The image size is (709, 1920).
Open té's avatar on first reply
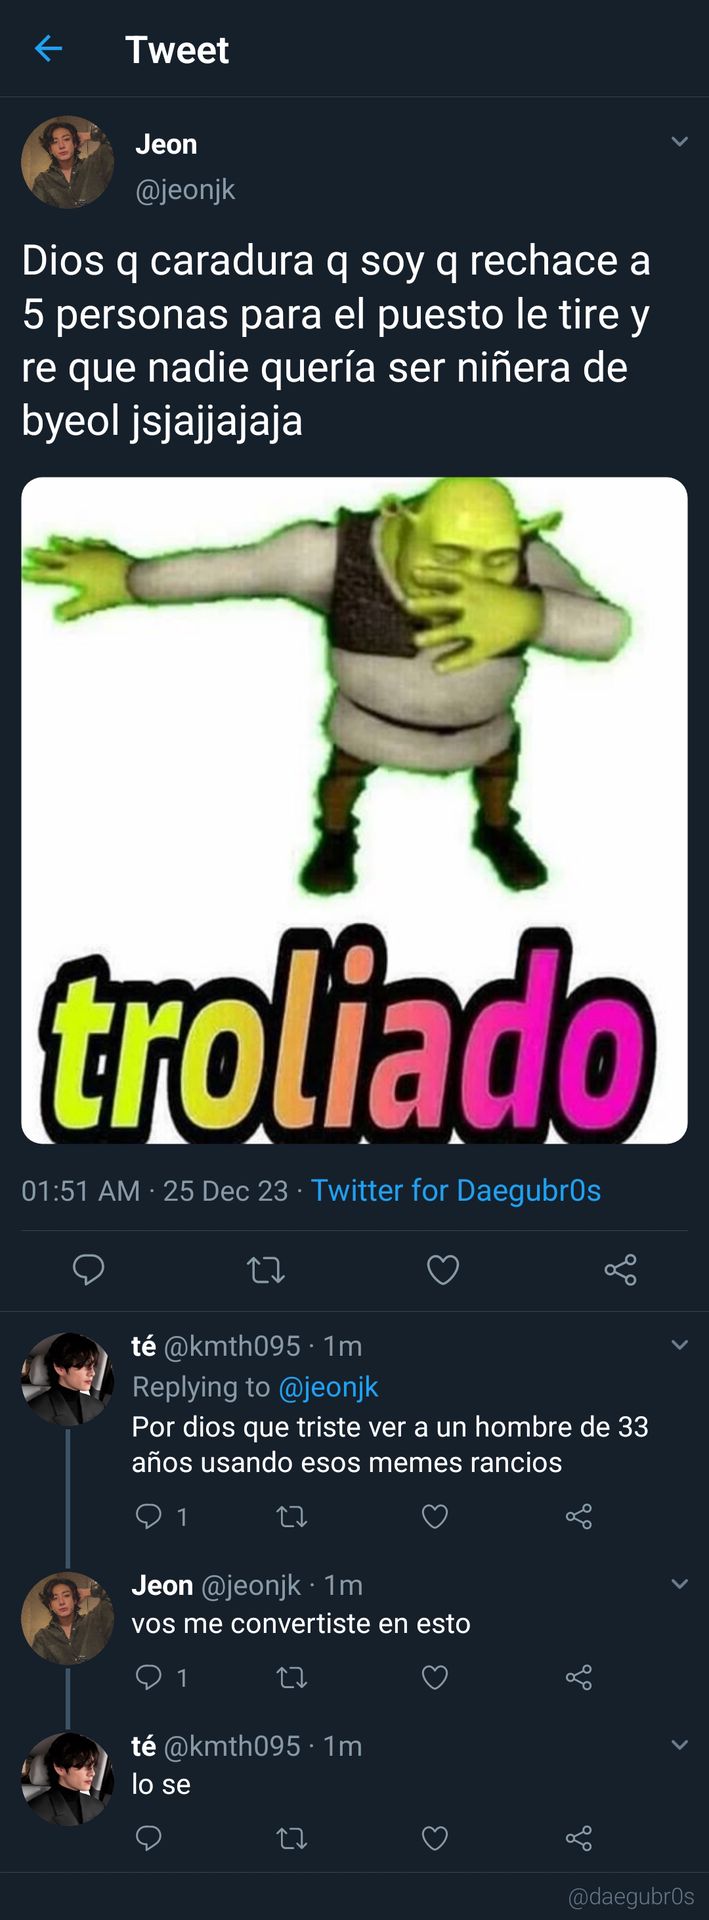click(x=67, y=1379)
